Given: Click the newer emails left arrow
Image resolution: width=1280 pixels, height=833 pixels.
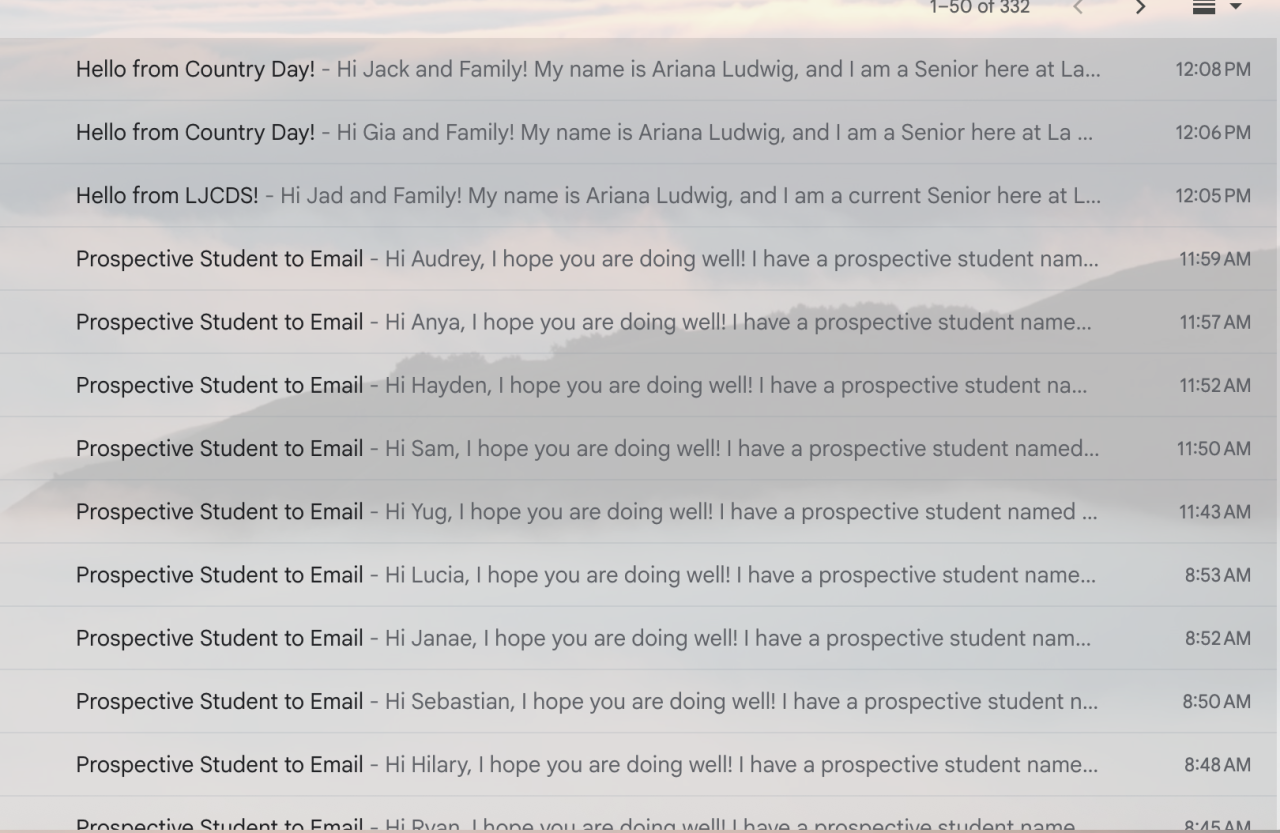Looking at the screenshot, I should [1077, 8].
